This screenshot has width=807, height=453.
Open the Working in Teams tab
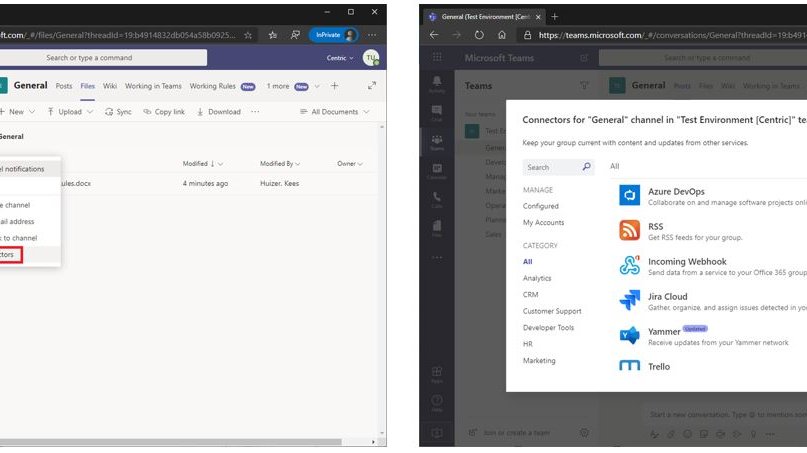(153, 86)
